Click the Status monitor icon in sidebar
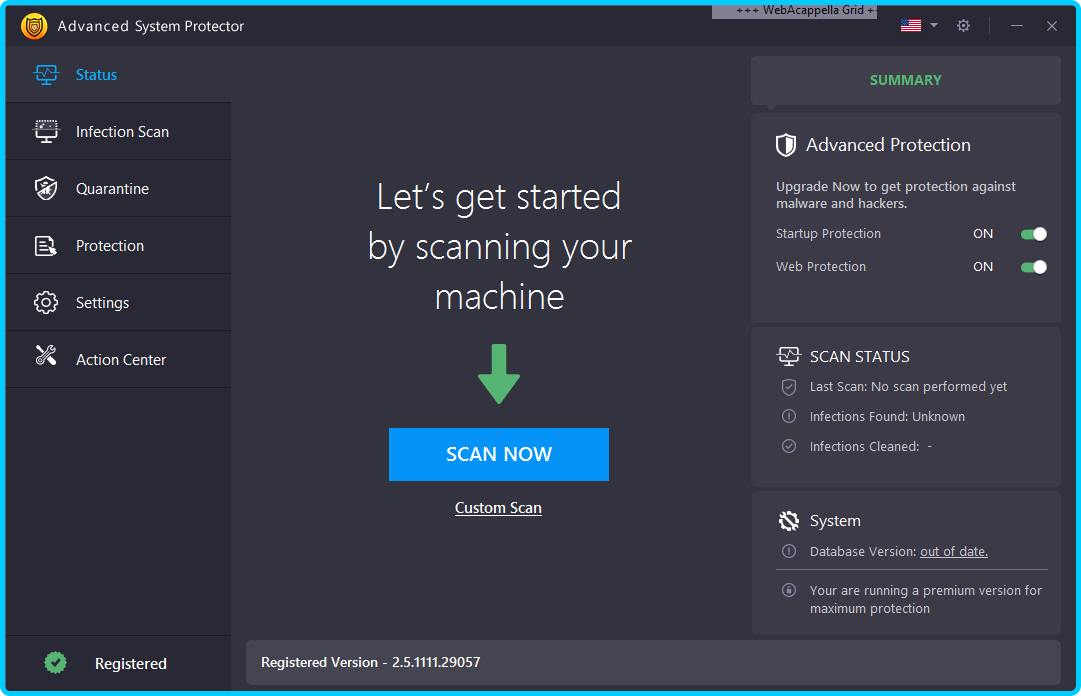Image resolution: width=1081 pixels, height=696 pixels. coord(46,74)
